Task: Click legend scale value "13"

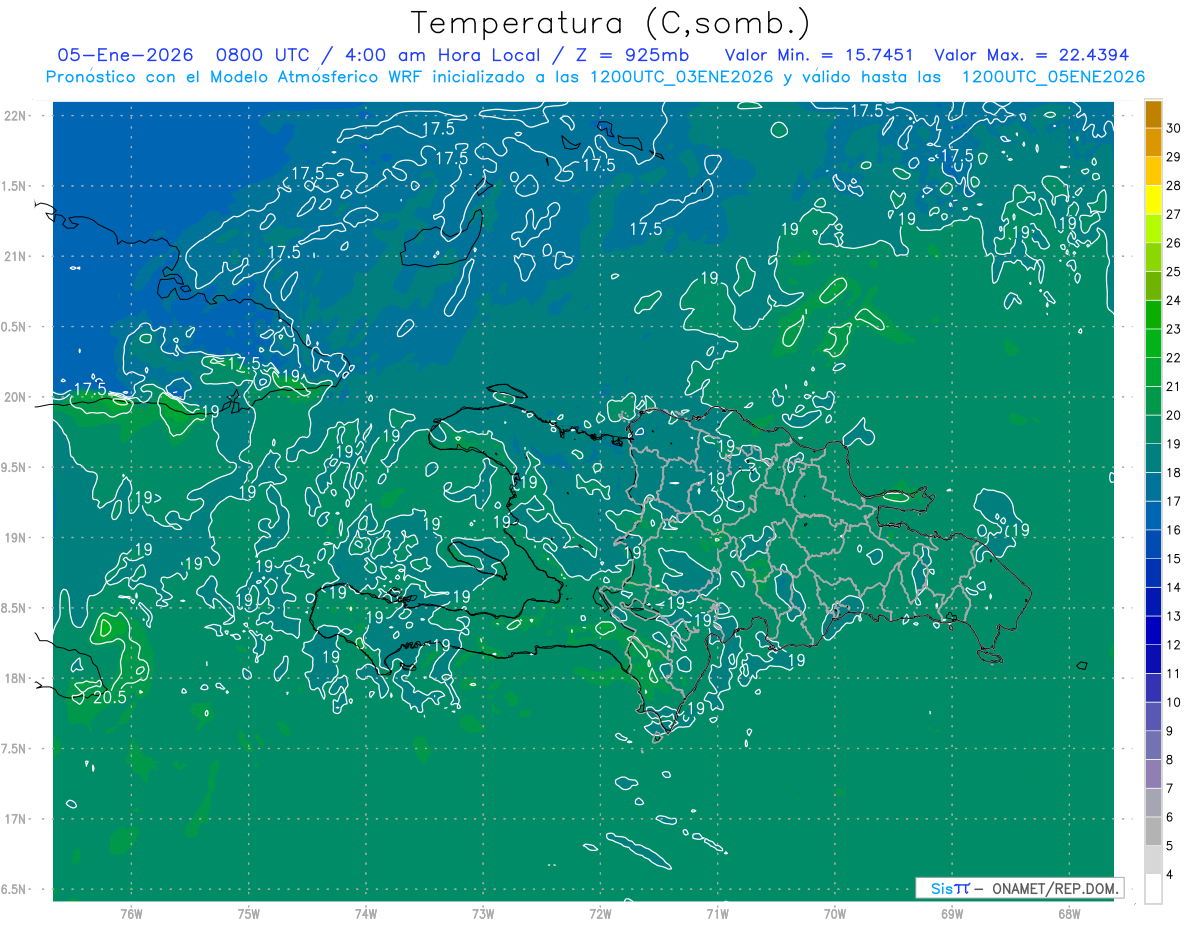Action: tap(1174, 616)
